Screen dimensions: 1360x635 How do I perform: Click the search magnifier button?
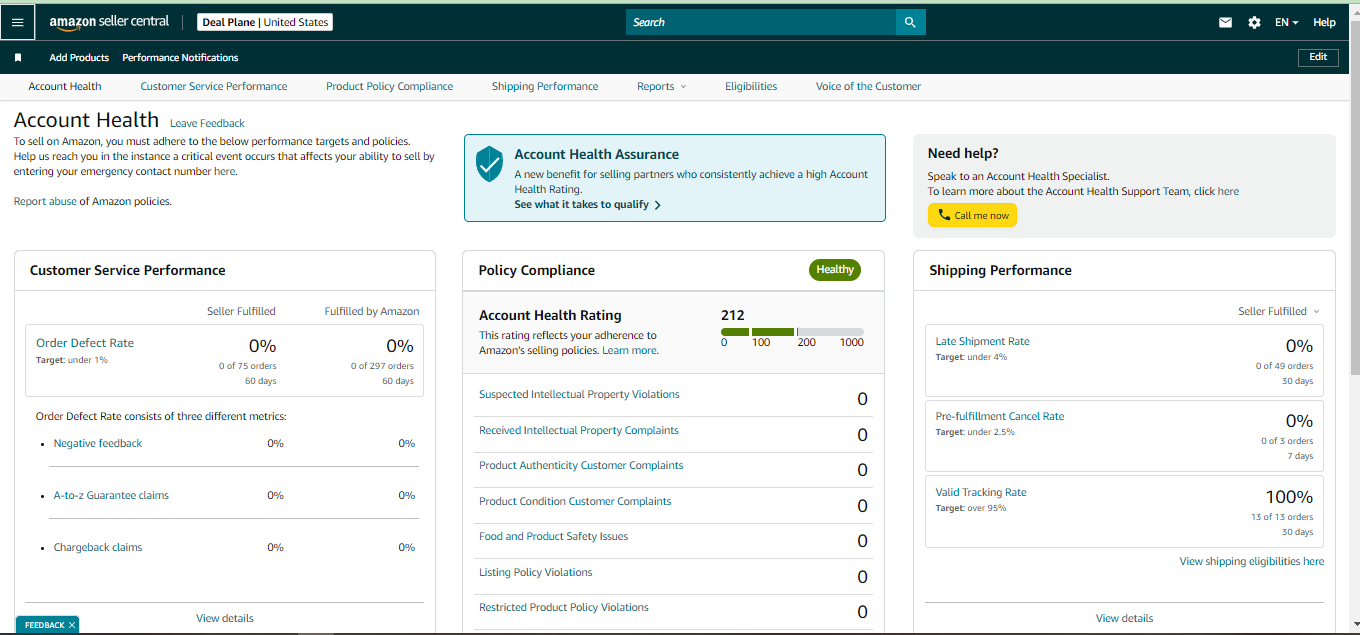(910, 22)
